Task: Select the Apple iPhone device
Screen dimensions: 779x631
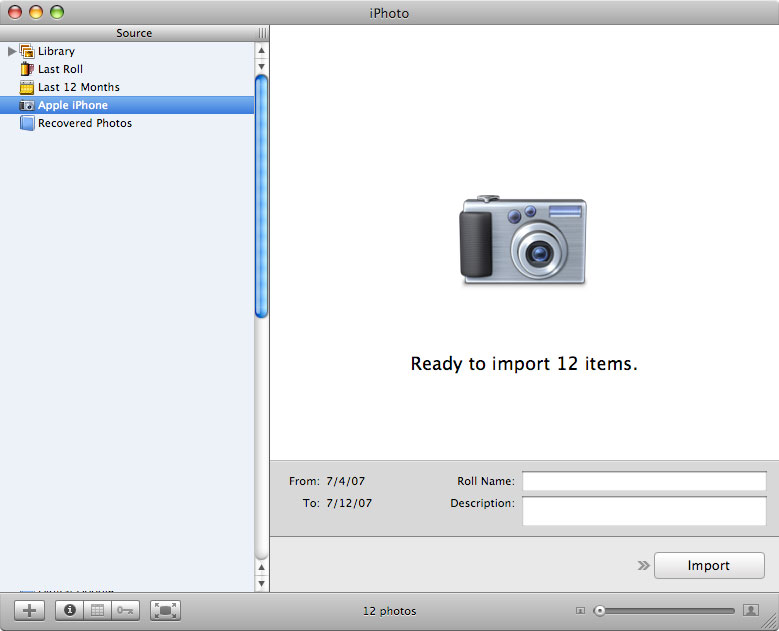Action: click(127, 105)
